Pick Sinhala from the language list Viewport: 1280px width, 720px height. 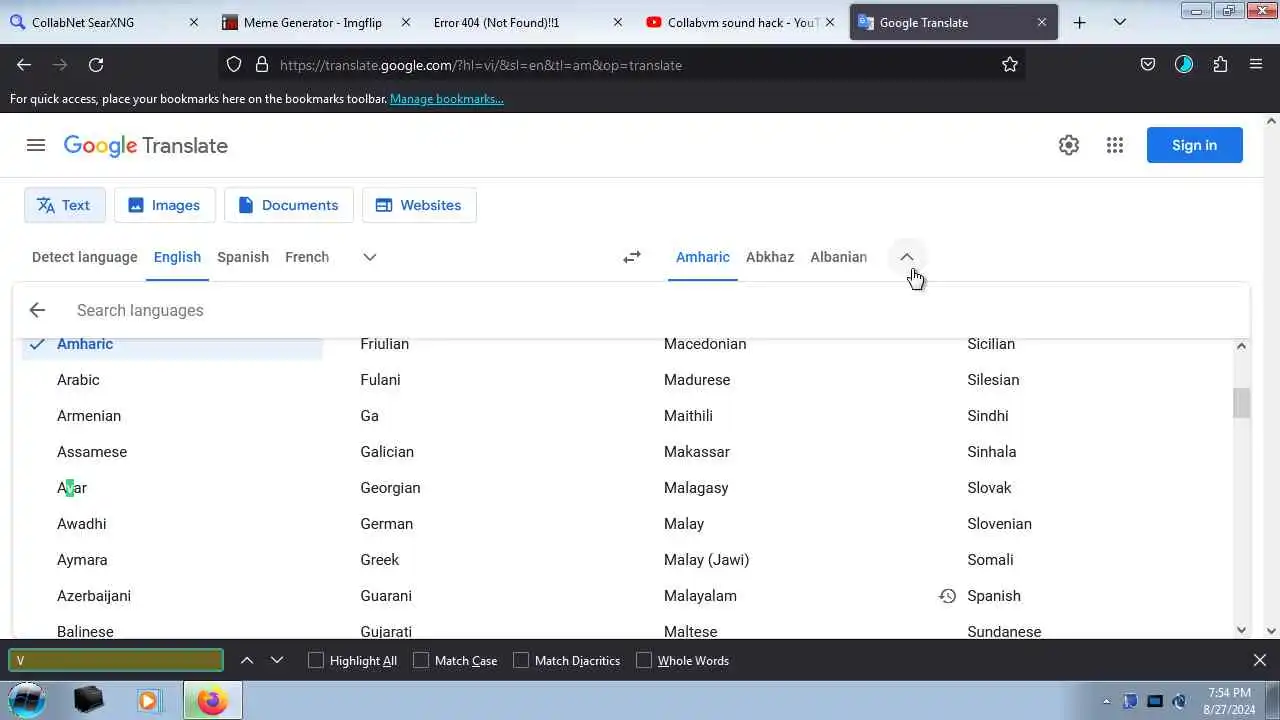coord(991,452)
